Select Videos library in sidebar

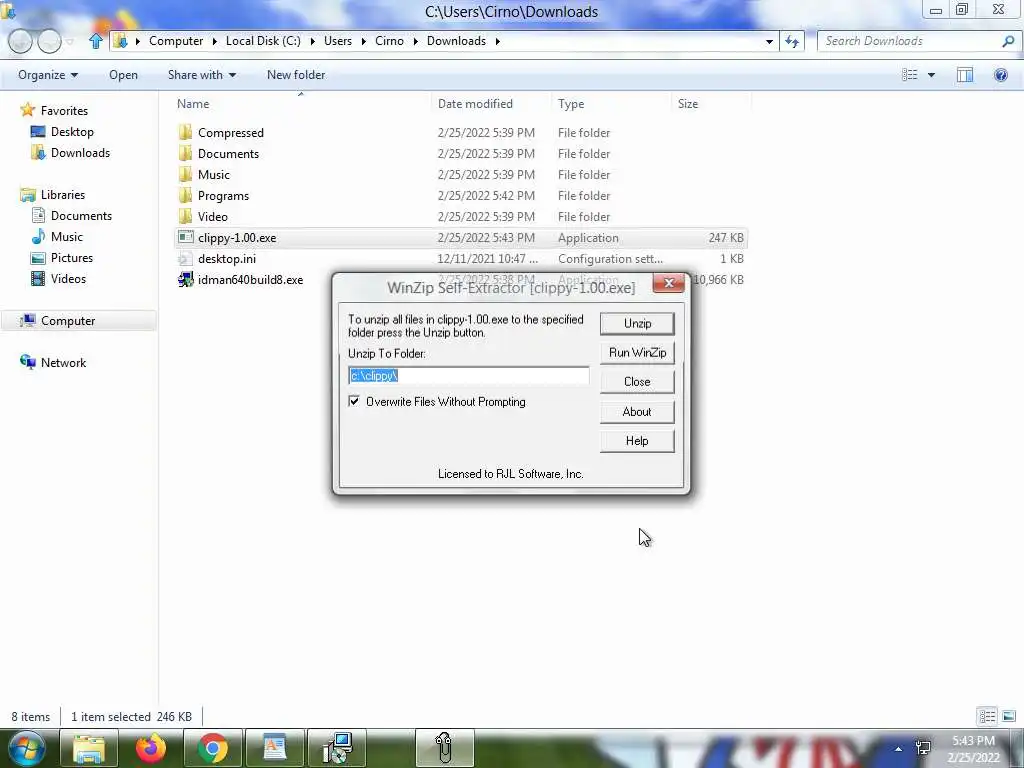(x=68, y=278)
